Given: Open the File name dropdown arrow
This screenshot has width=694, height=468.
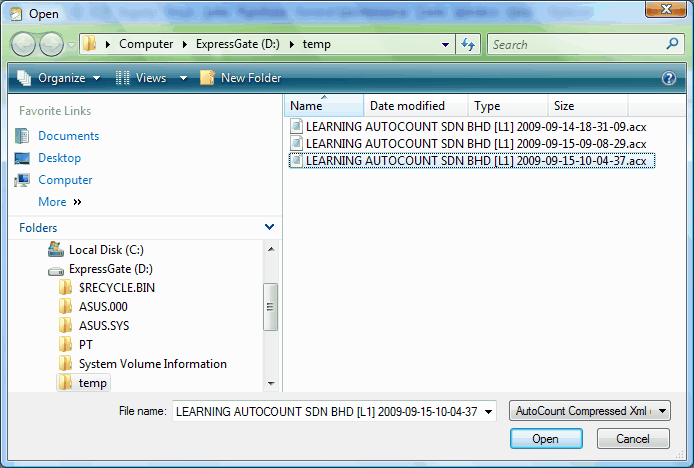Looking at the screenshot, I should tap(488, 412).
